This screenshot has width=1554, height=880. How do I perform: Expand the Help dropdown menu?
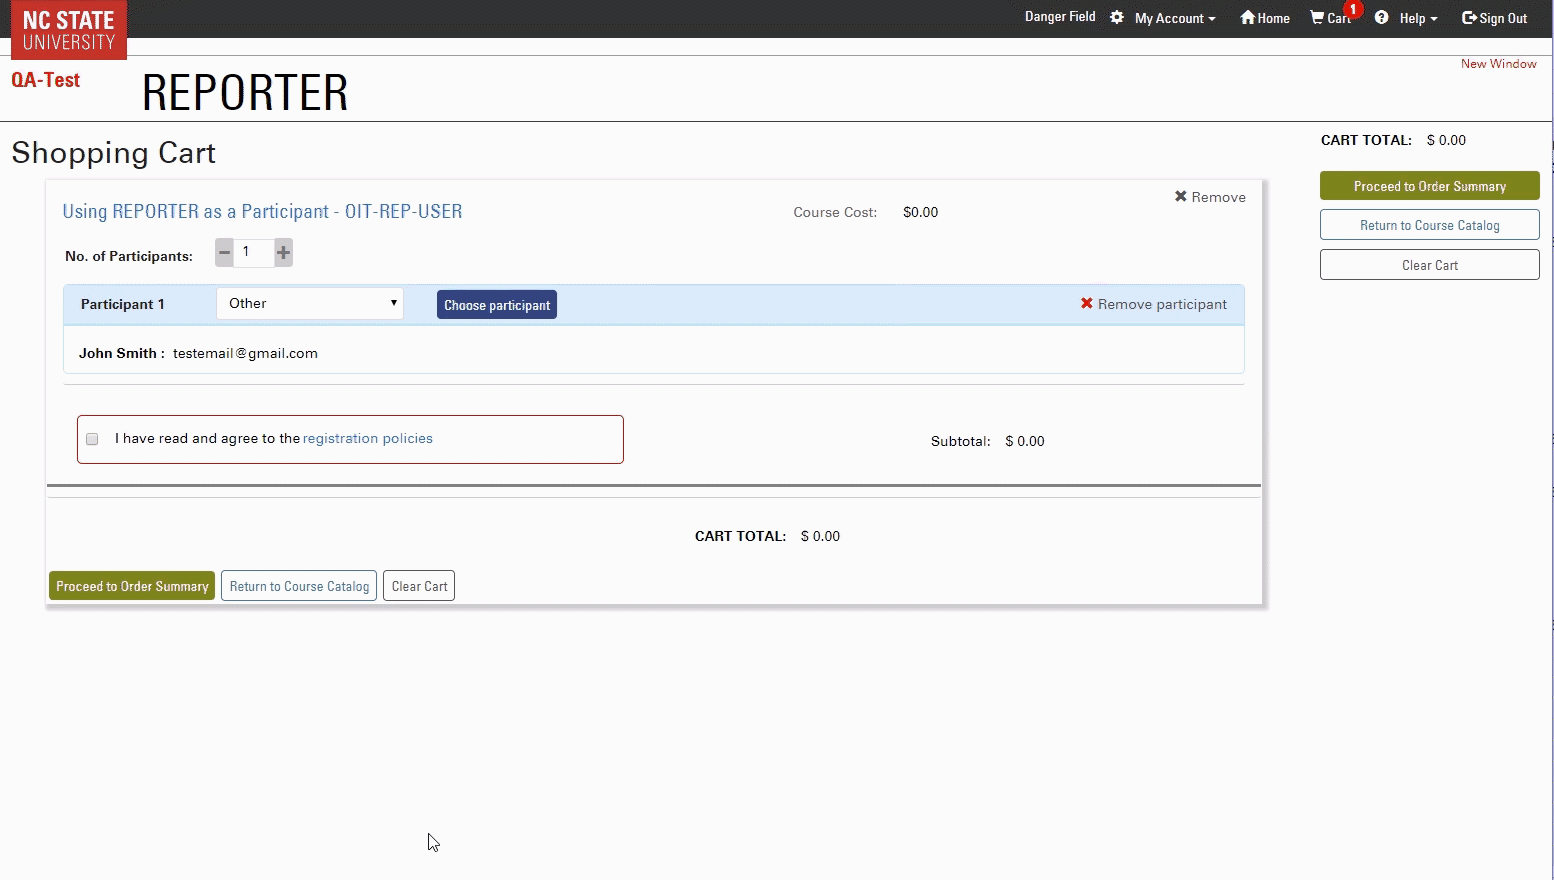tap(1418, 18)
